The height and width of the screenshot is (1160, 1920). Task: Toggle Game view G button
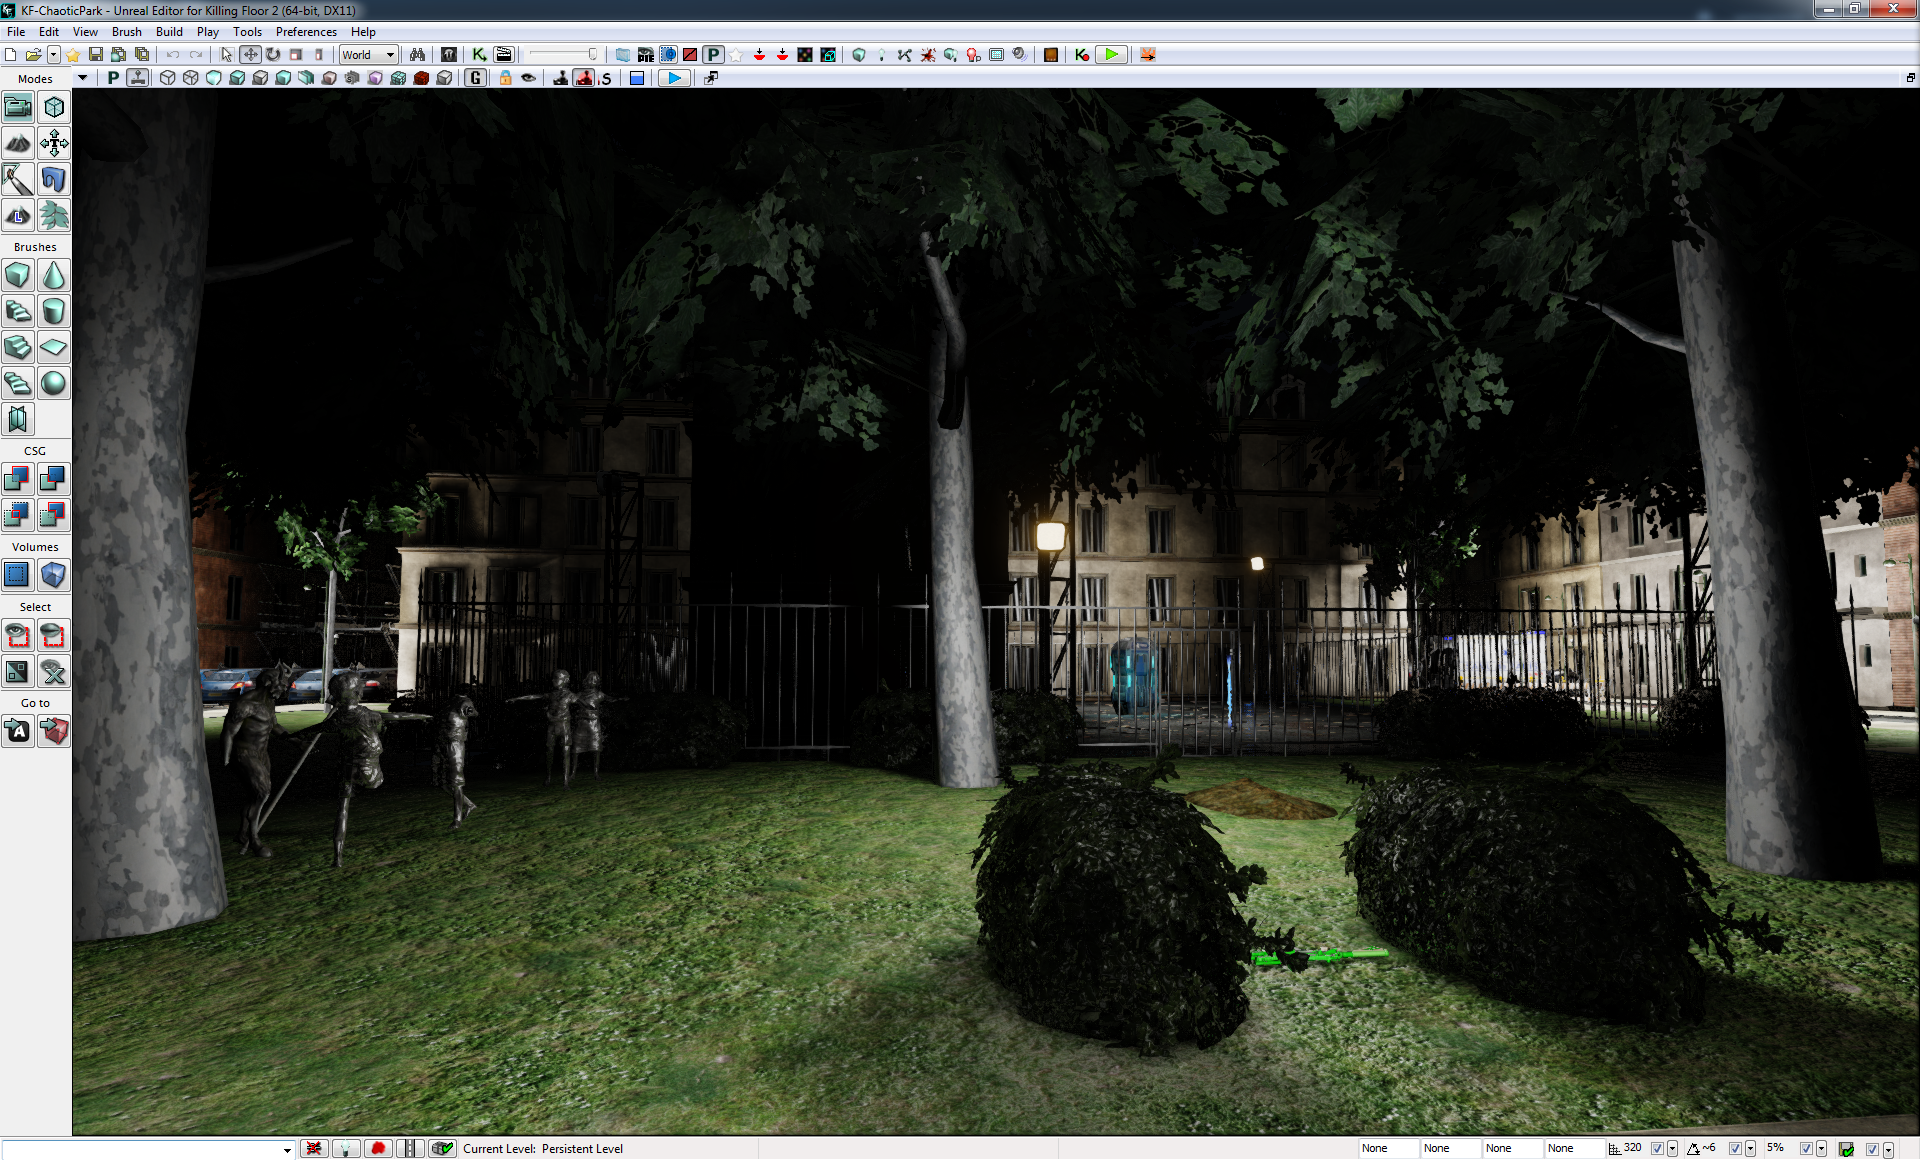[x=476, y=78]
